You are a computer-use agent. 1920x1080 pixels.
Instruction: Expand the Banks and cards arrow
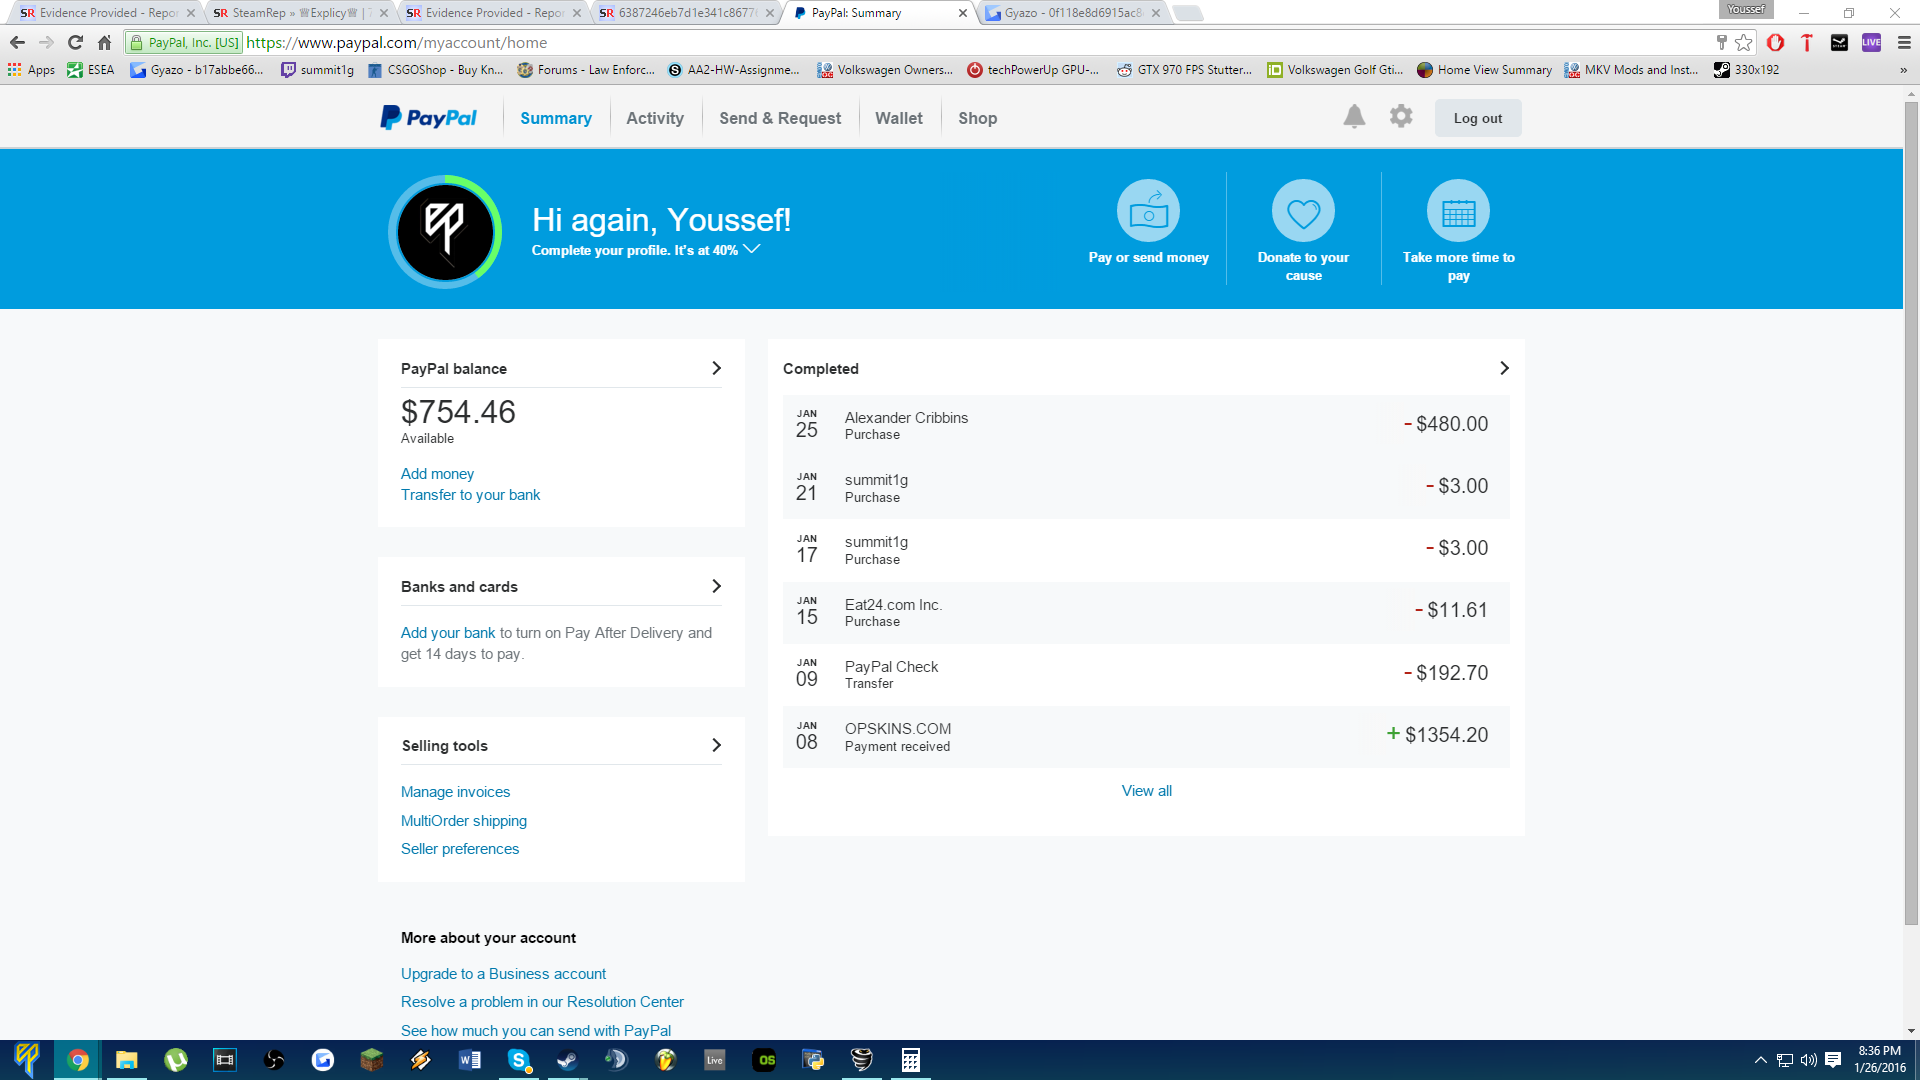pyautogui.click(x=716, y=586)
